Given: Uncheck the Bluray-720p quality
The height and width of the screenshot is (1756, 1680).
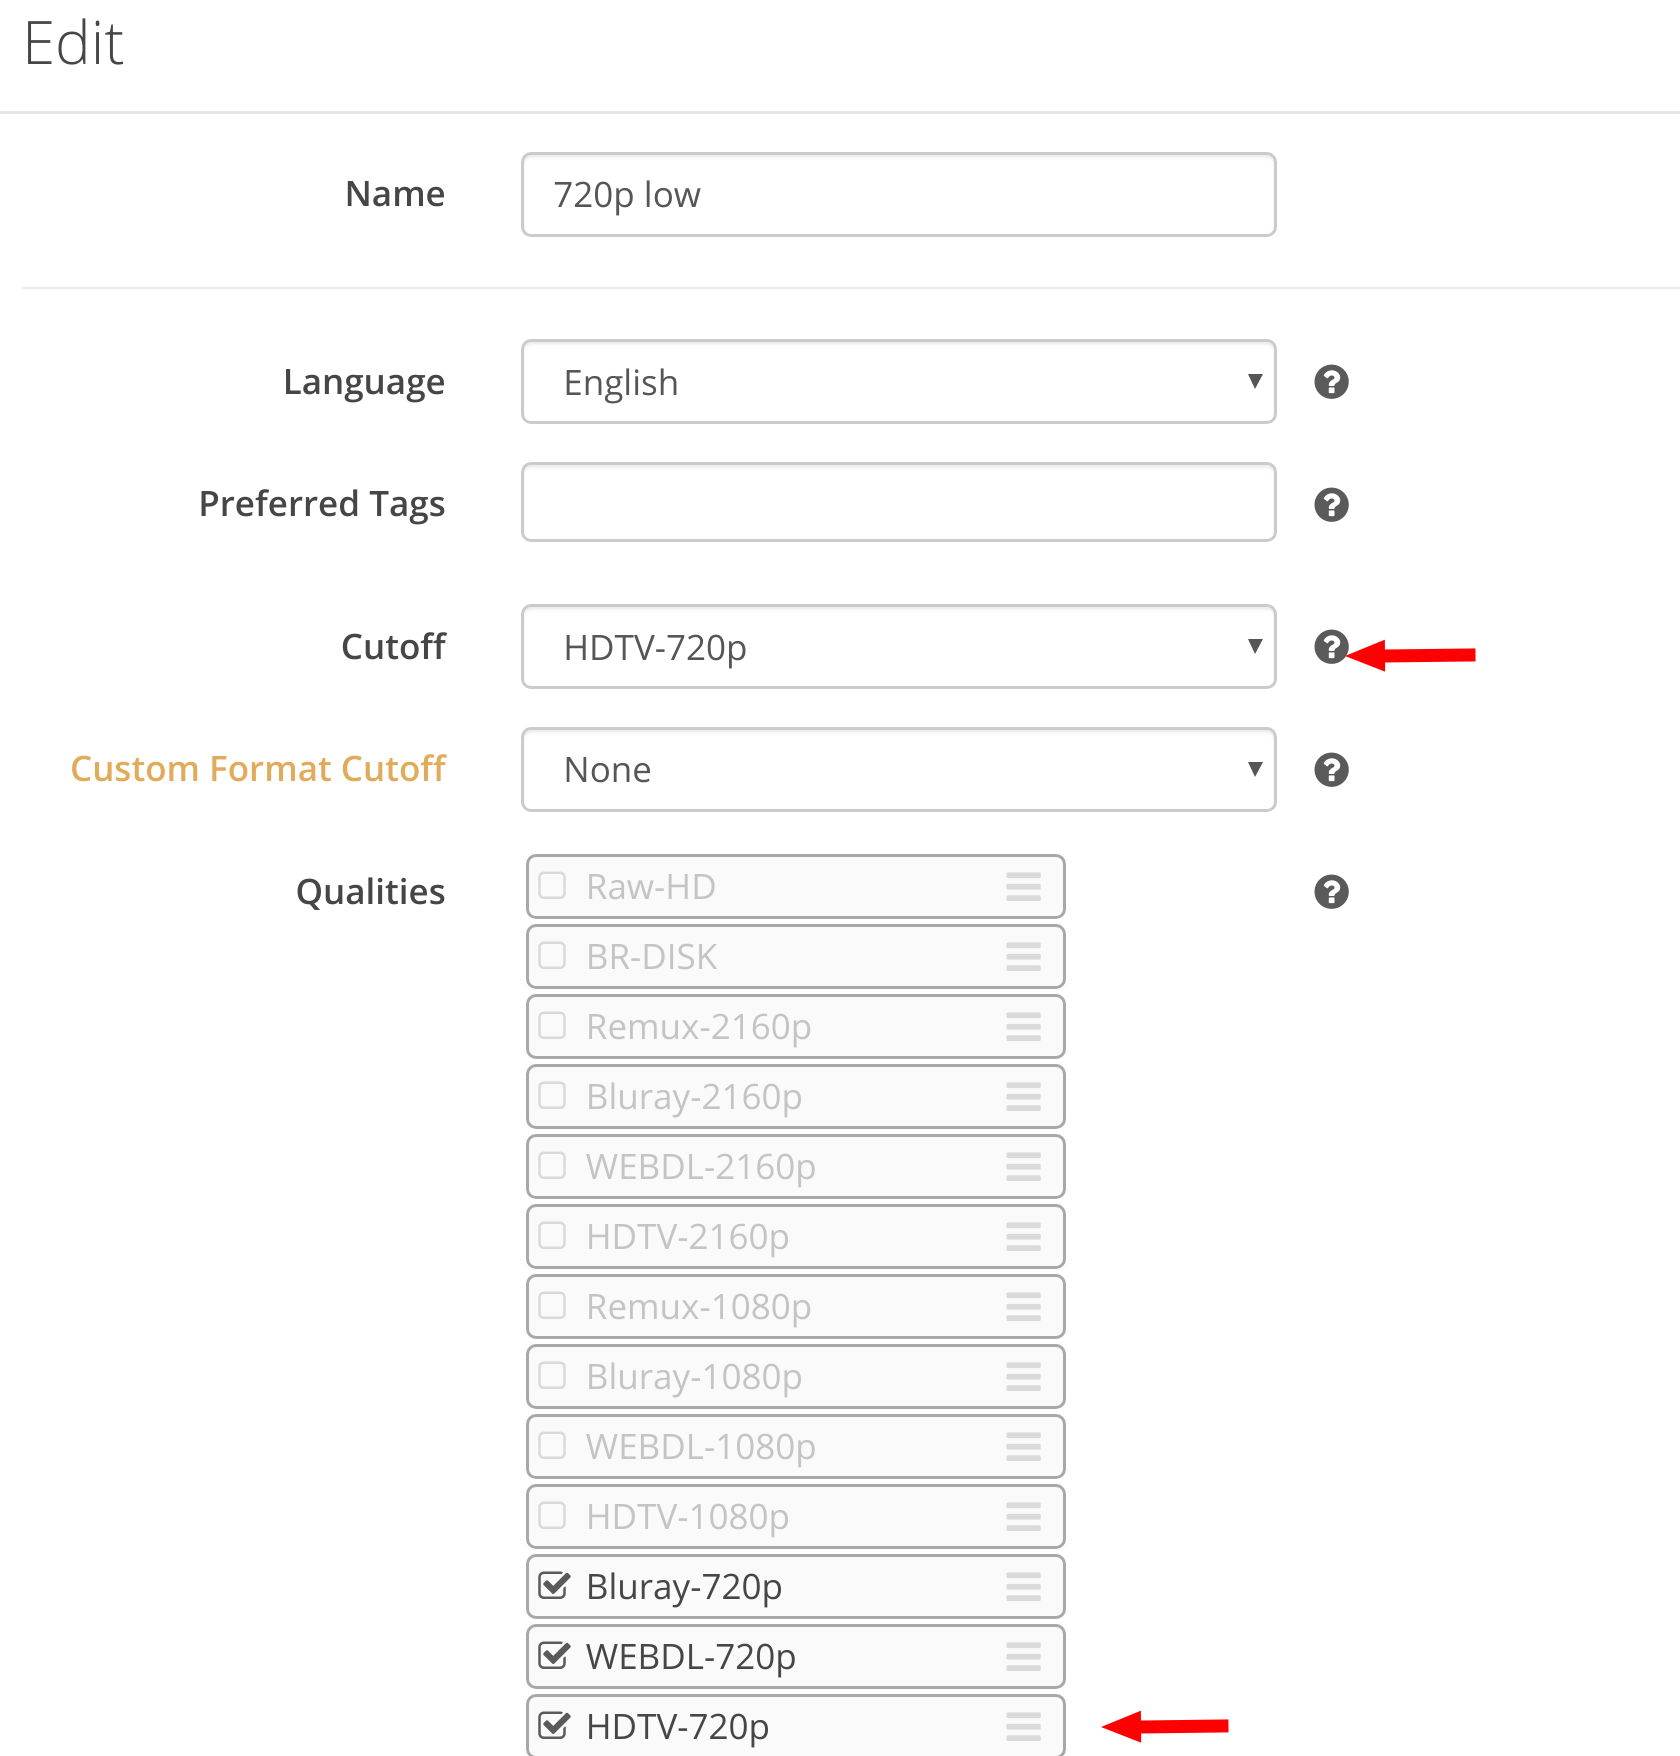Looking at the screenshot, I should click(554, 1585).
